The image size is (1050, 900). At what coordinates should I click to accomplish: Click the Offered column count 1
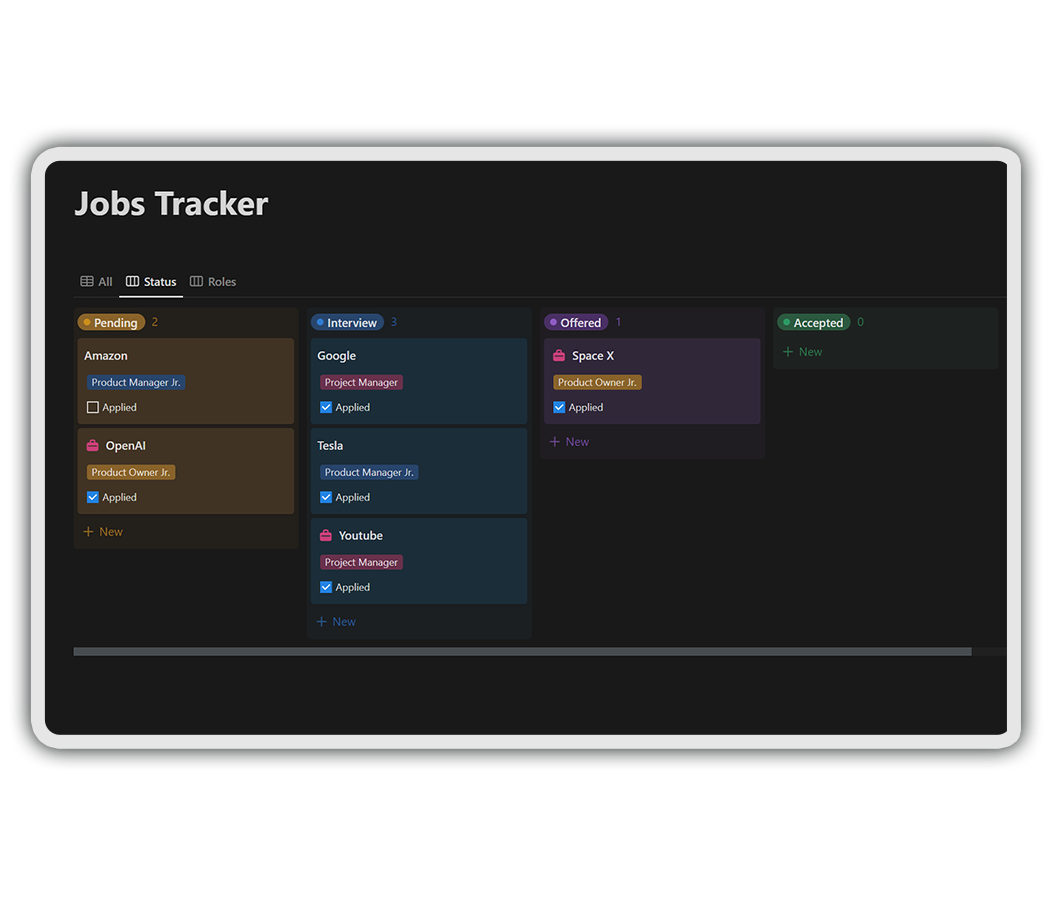618,322
